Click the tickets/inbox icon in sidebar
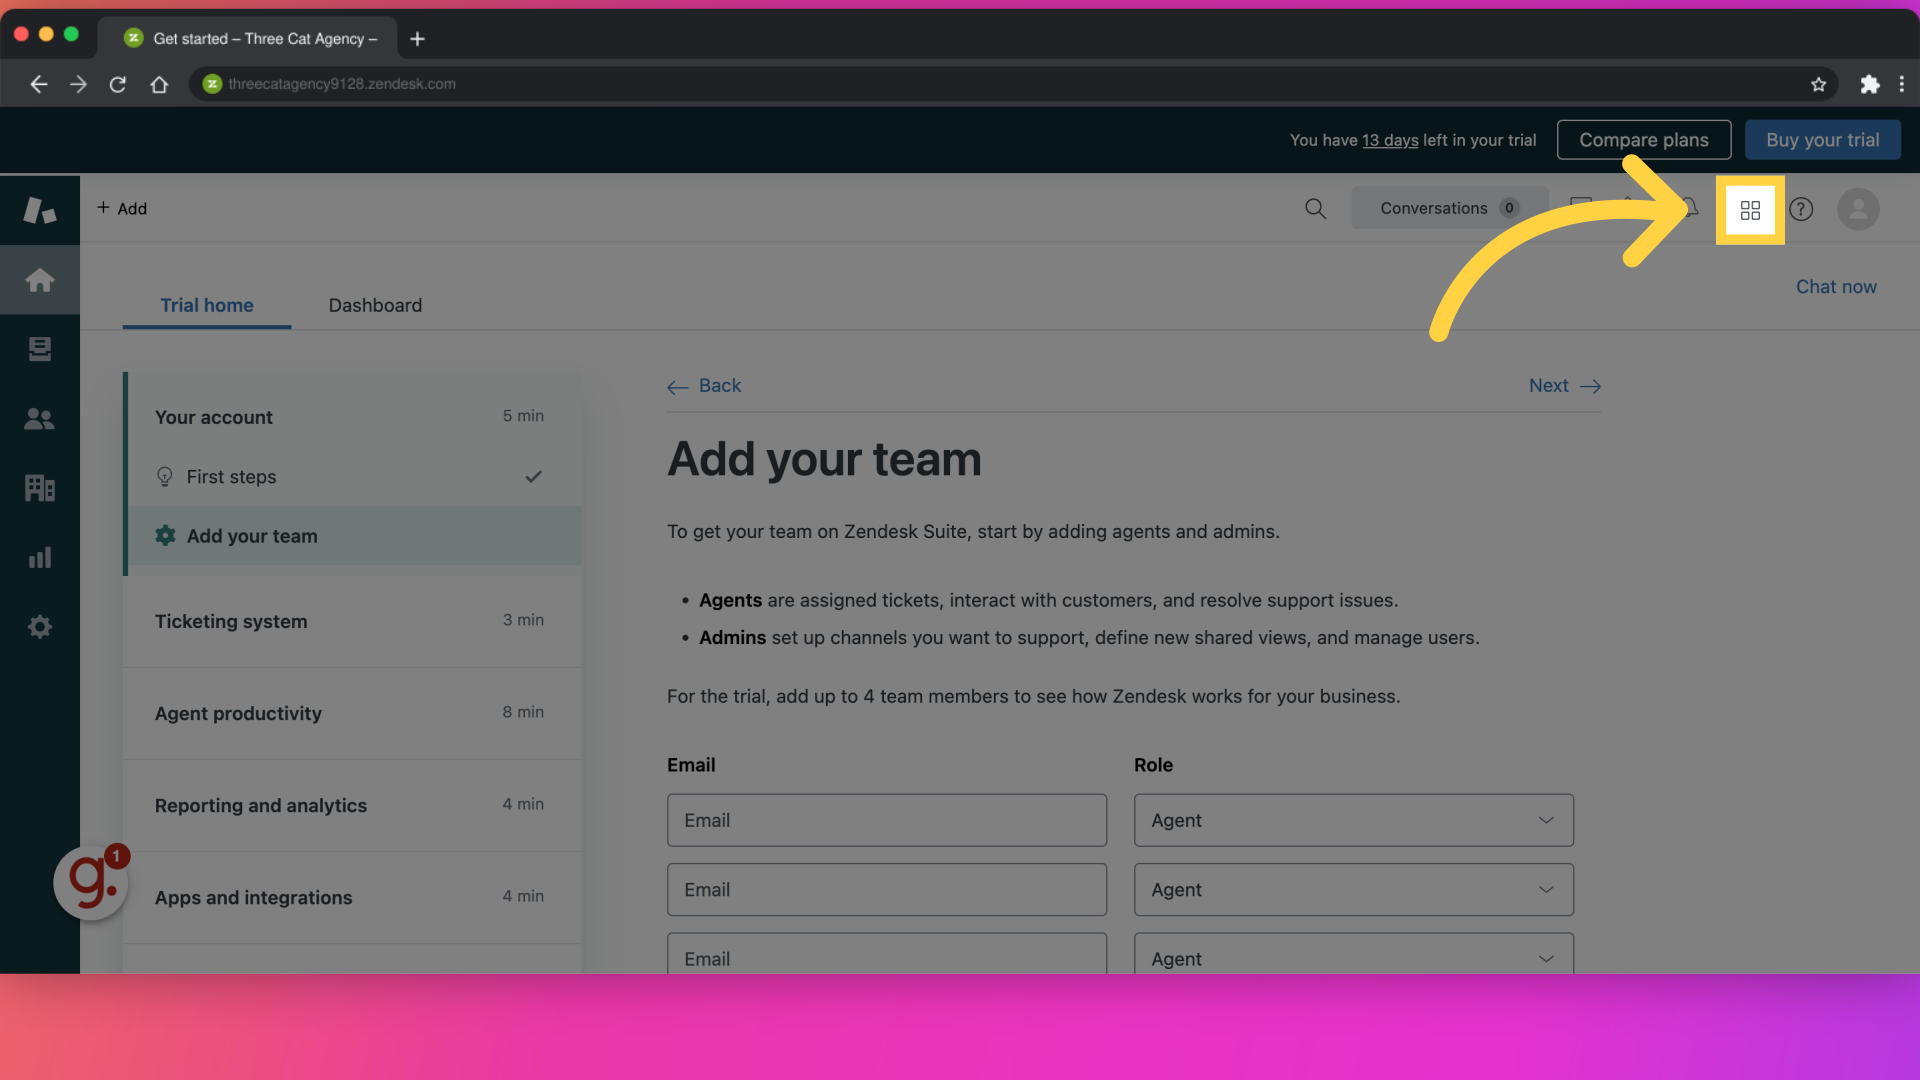Screen dimensions: 1920x1080 (40, 349)
